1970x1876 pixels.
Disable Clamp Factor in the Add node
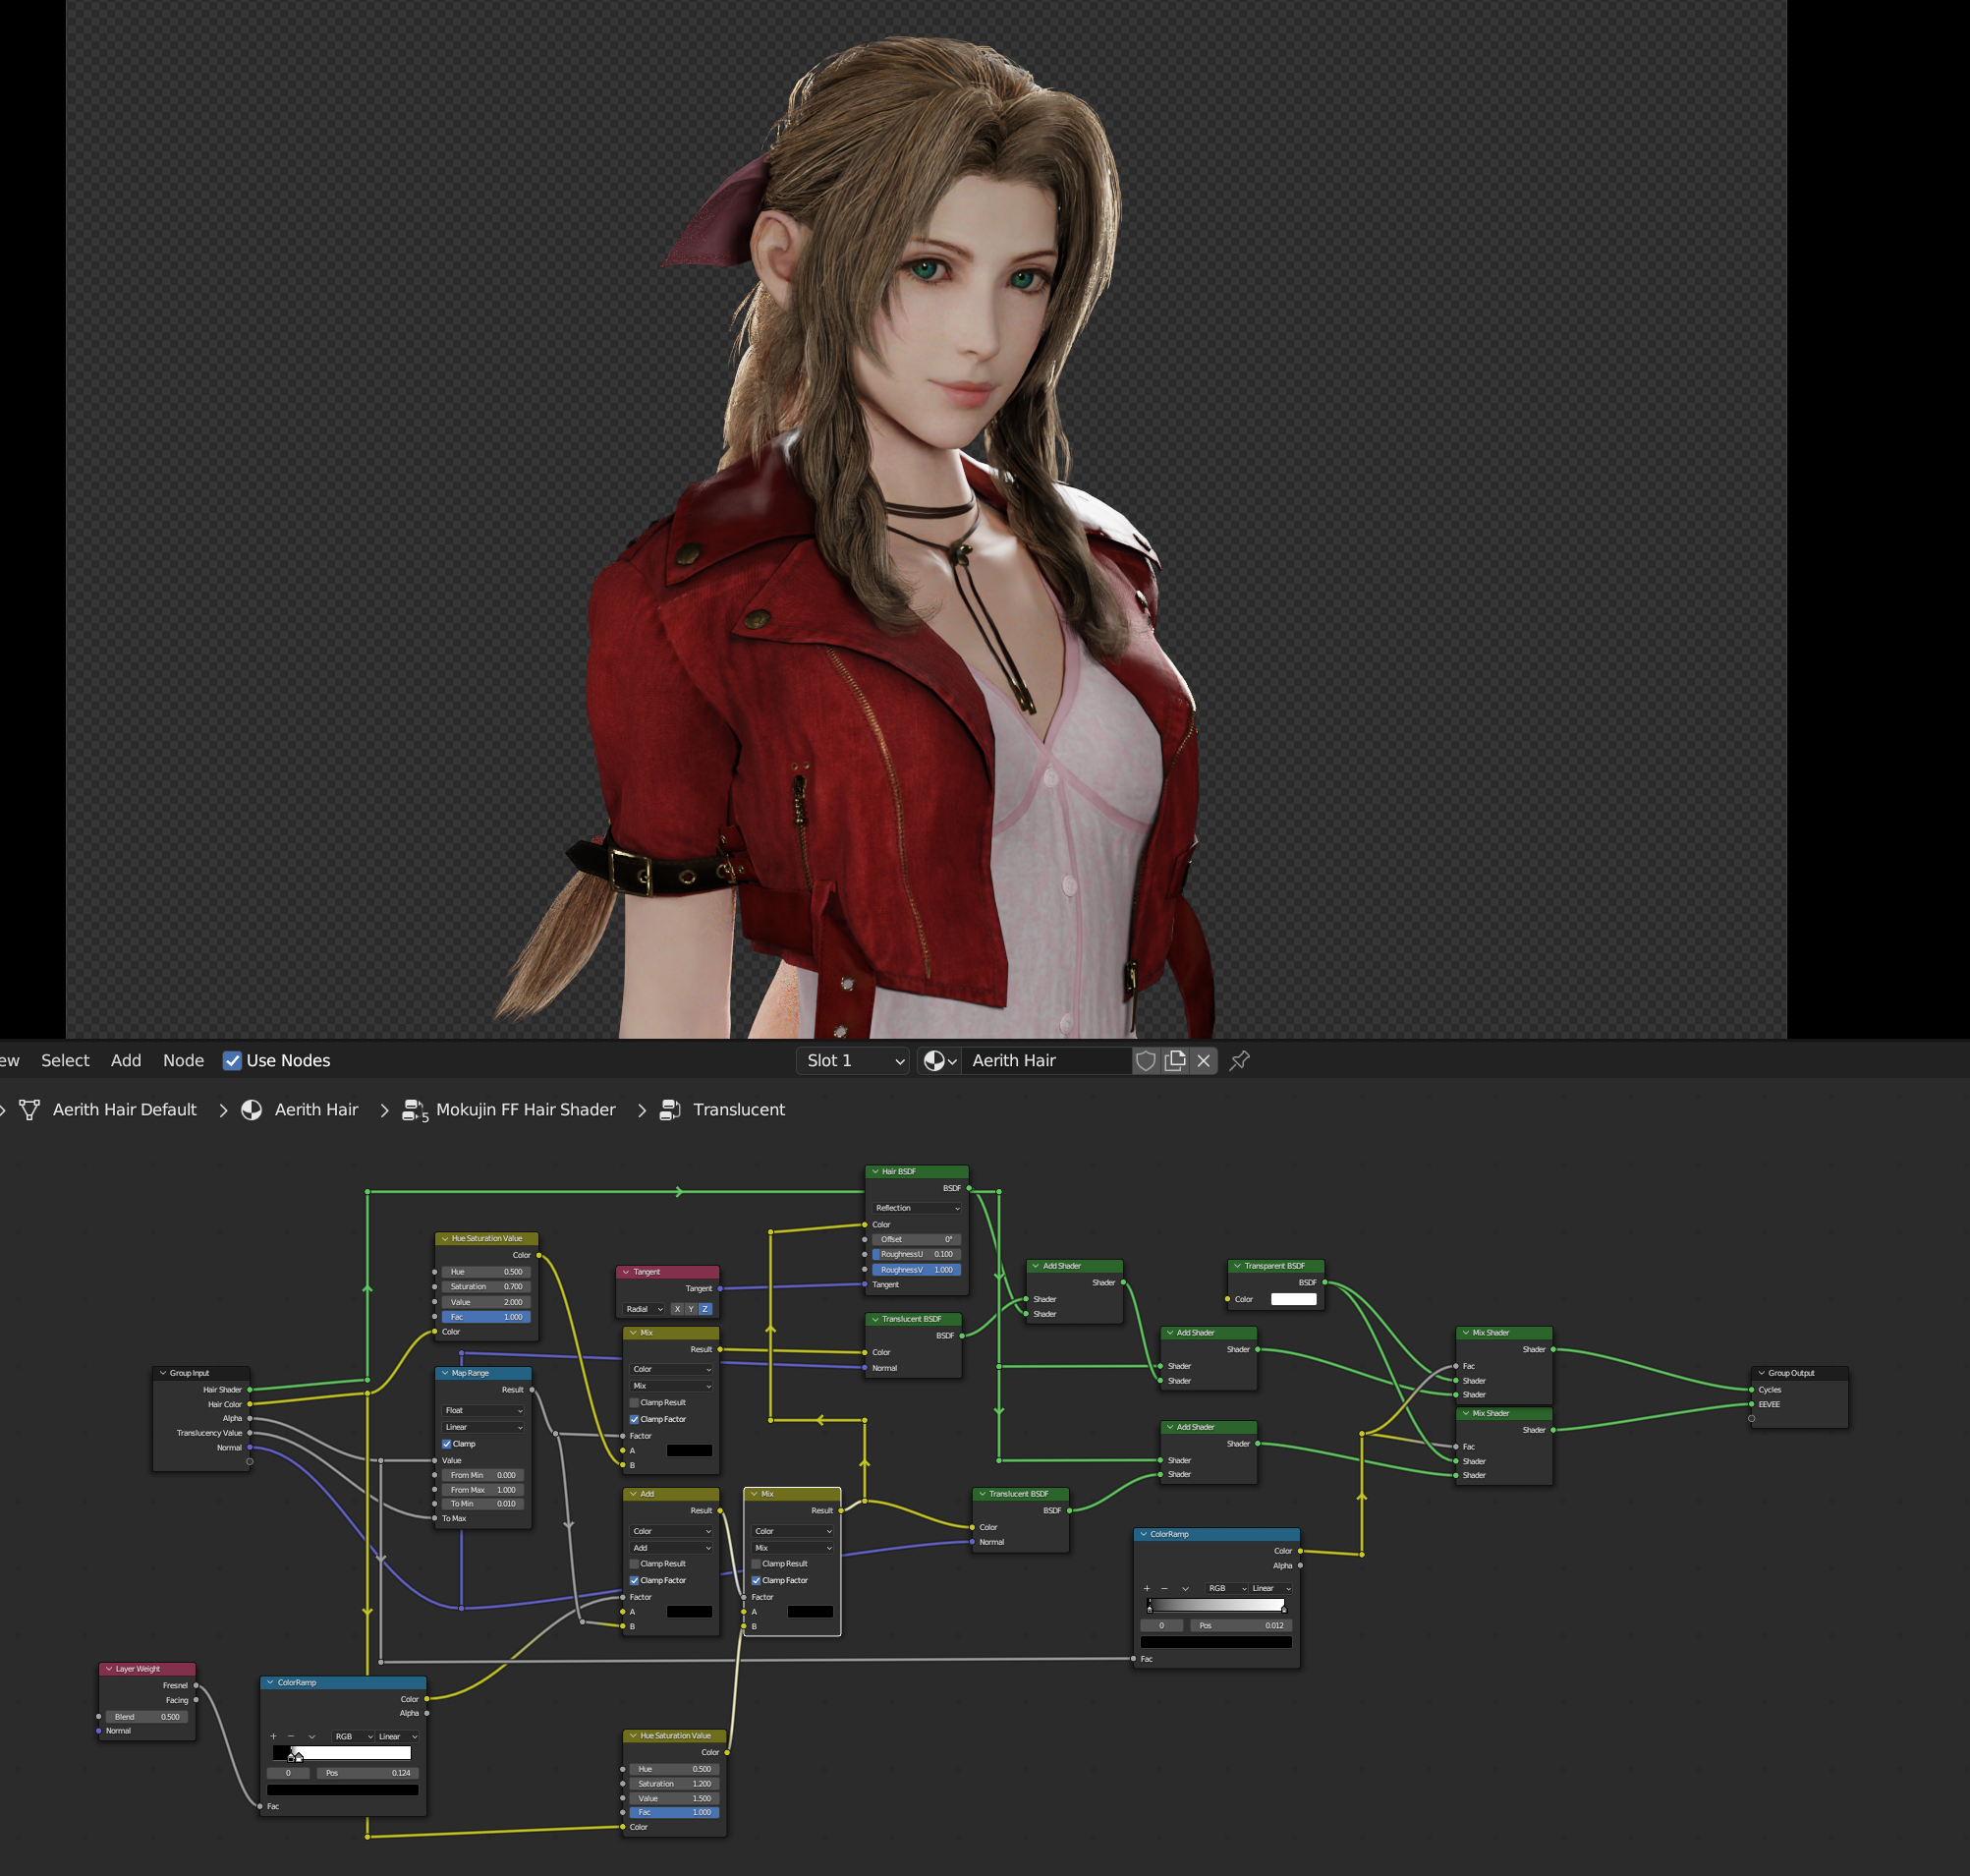(x=634, y=1580)
